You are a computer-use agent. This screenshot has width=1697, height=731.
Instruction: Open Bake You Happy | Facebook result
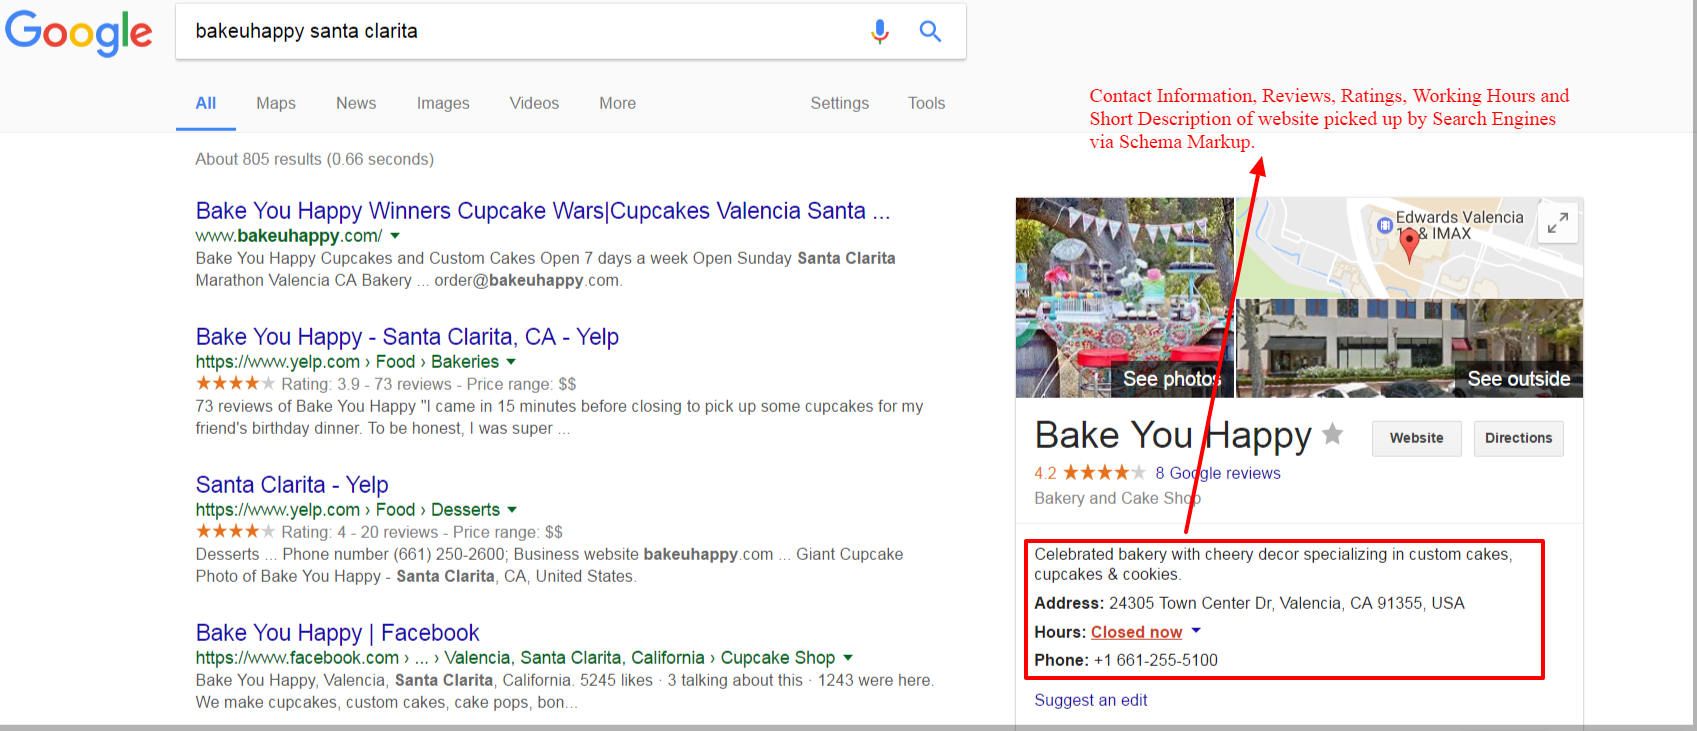(x=338, y=633)
